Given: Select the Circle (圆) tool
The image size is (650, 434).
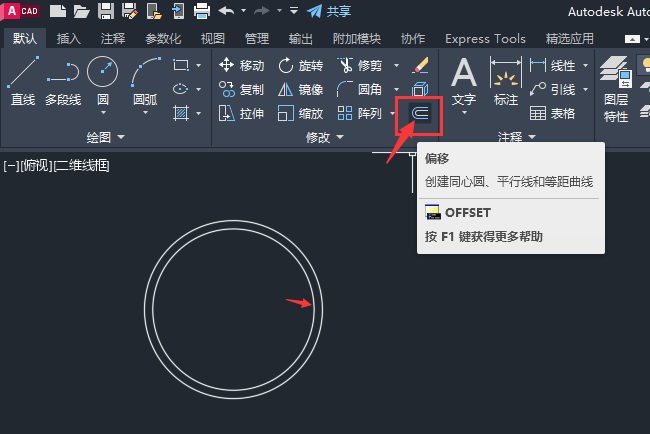Looking at the screenshot, I should tap(102, 80).
